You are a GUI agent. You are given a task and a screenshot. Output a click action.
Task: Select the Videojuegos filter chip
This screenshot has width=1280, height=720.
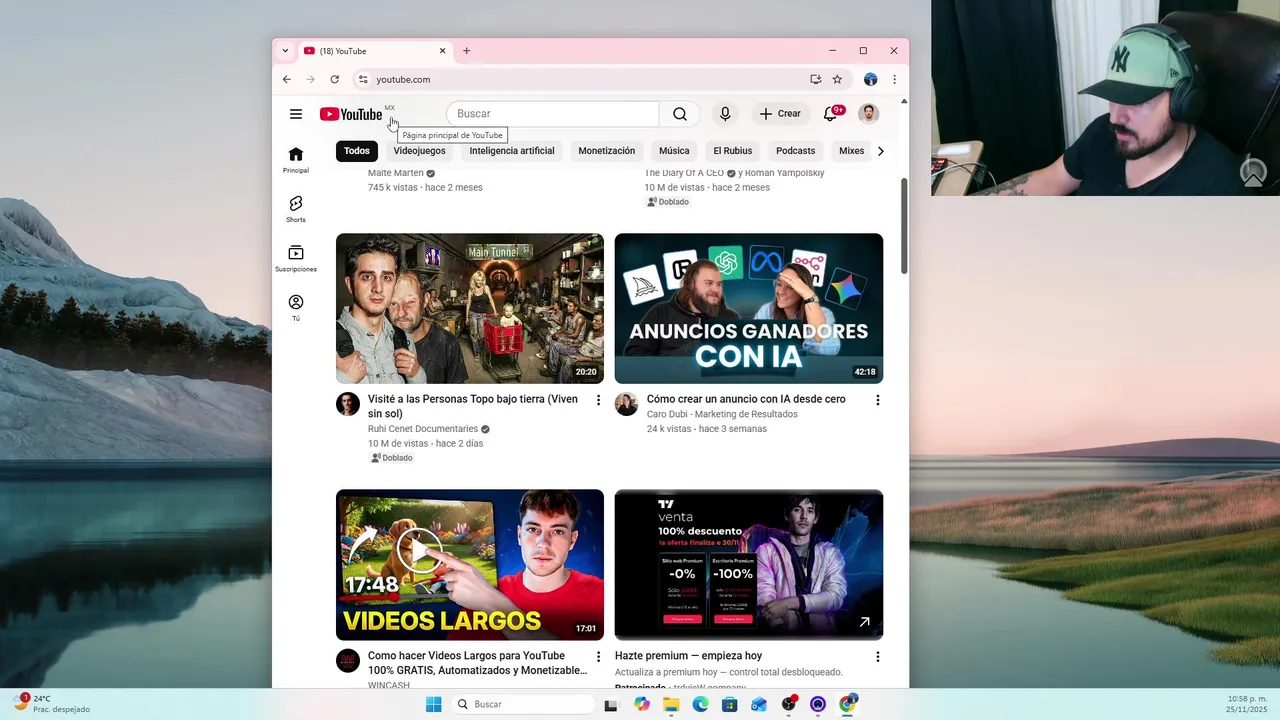tap(419, 151)
